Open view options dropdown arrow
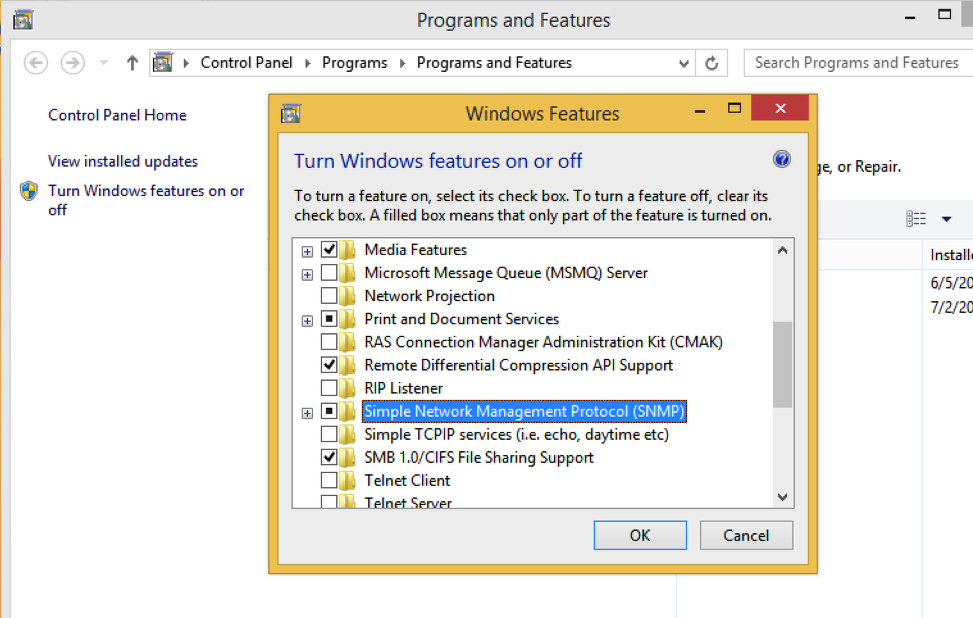Image resolution: width=973 pixels, height=618 pixels. [946, 219]
